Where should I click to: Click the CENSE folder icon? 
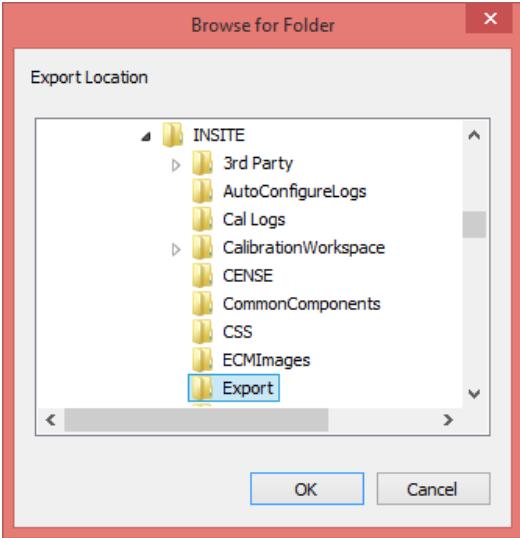point(202,276)
